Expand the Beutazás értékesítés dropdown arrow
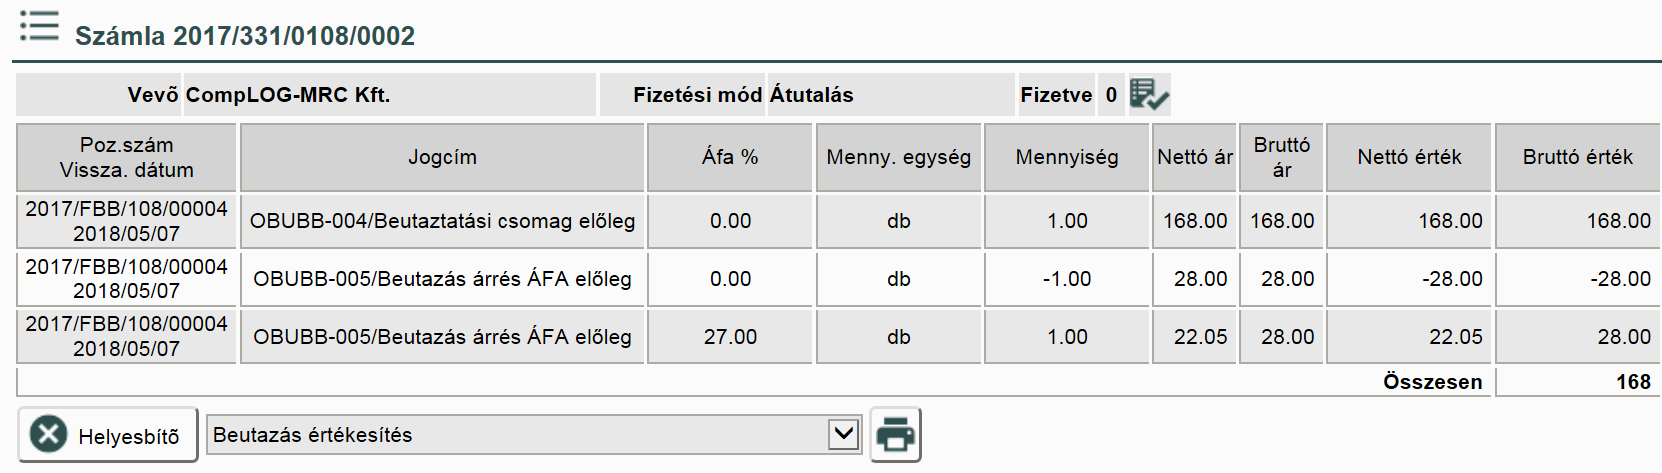Viewport: 1662px width, 473px height. click(844, 434)
